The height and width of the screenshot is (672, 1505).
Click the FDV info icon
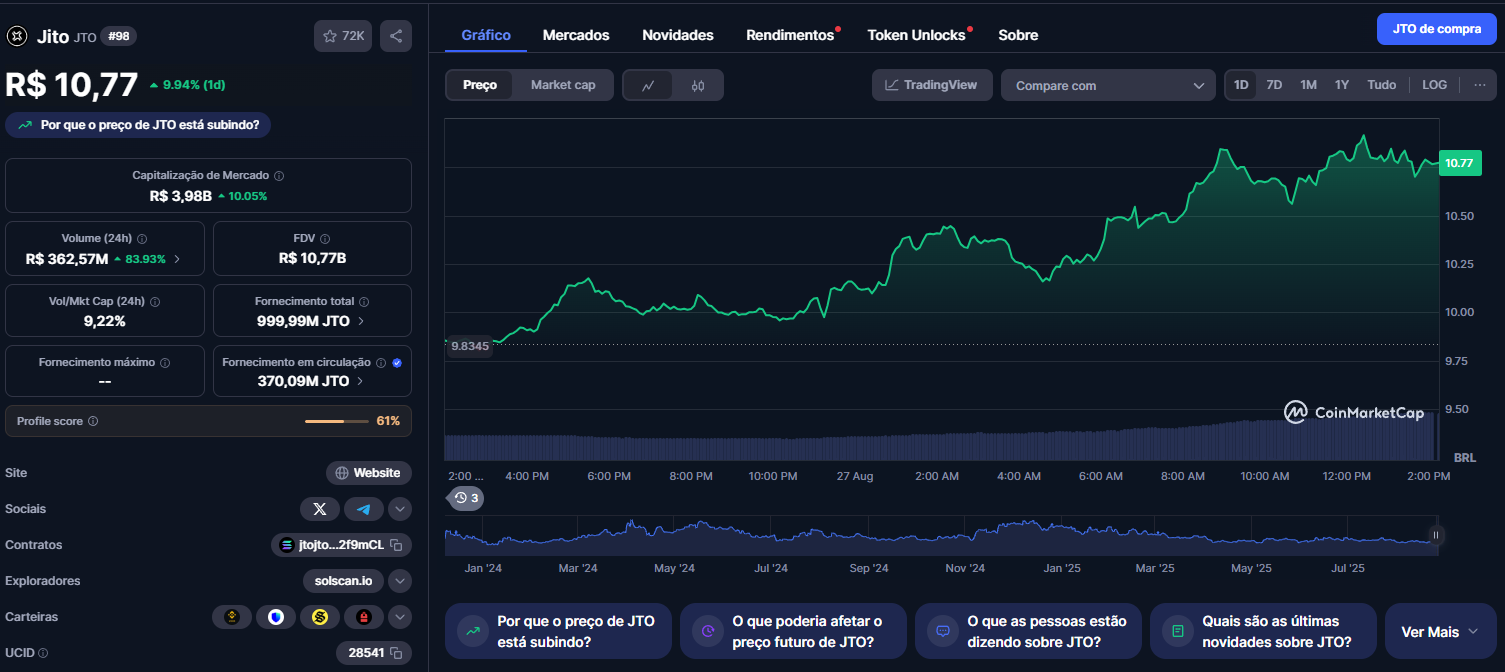[x=326, y=239]
